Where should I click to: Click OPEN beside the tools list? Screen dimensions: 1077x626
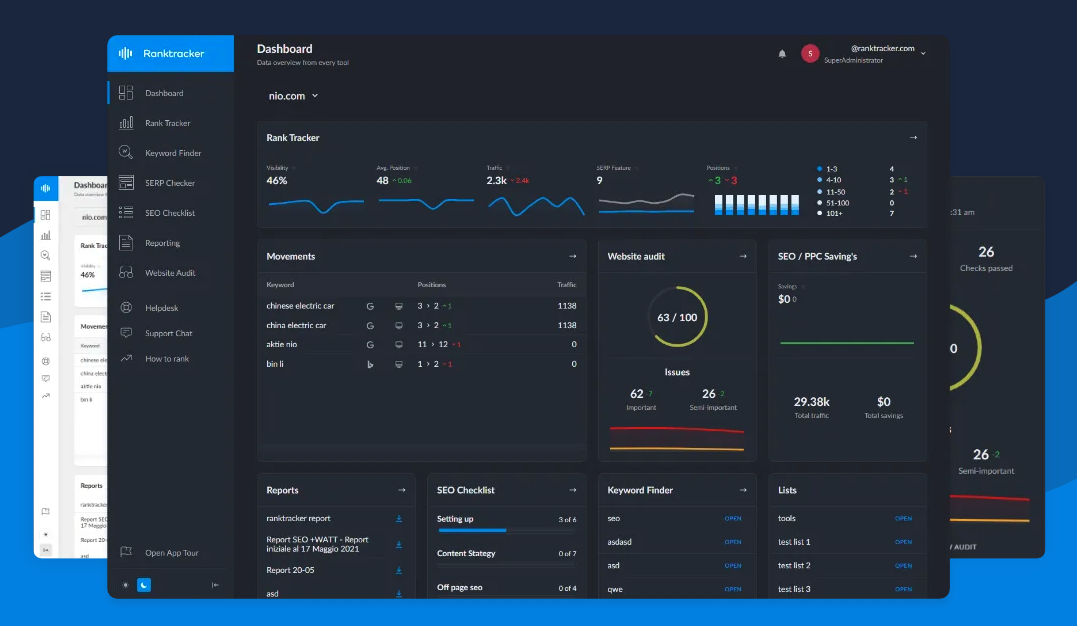tap(903, 519)
